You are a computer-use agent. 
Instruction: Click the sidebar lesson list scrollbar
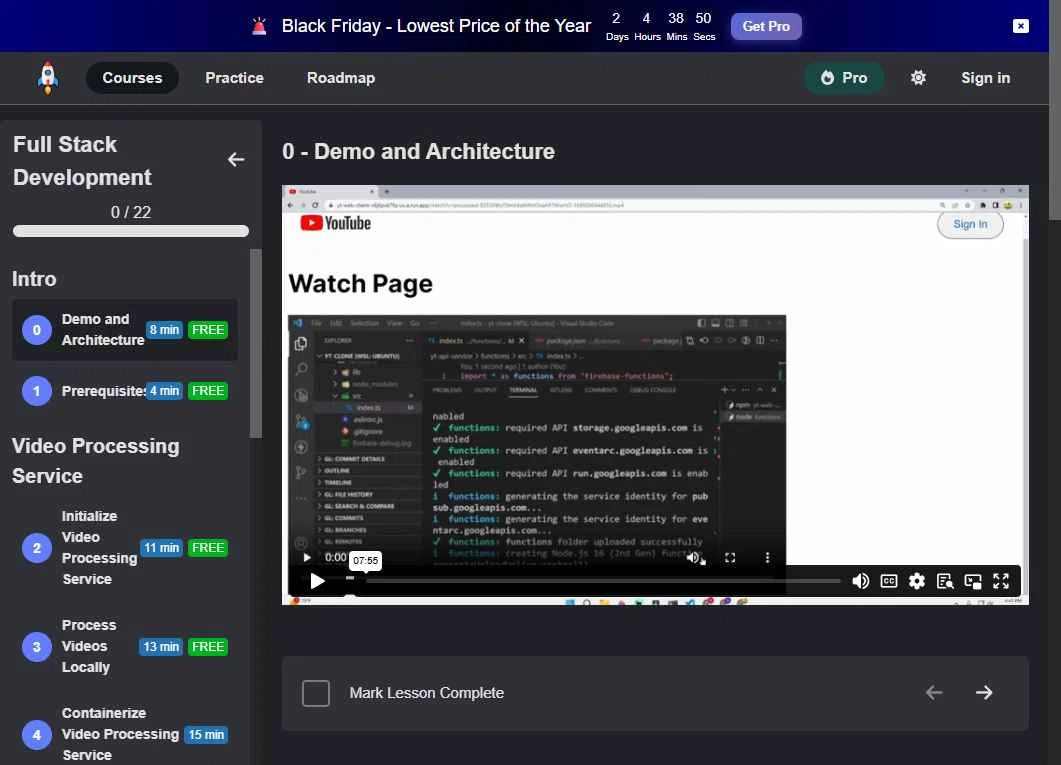point(255,344)
